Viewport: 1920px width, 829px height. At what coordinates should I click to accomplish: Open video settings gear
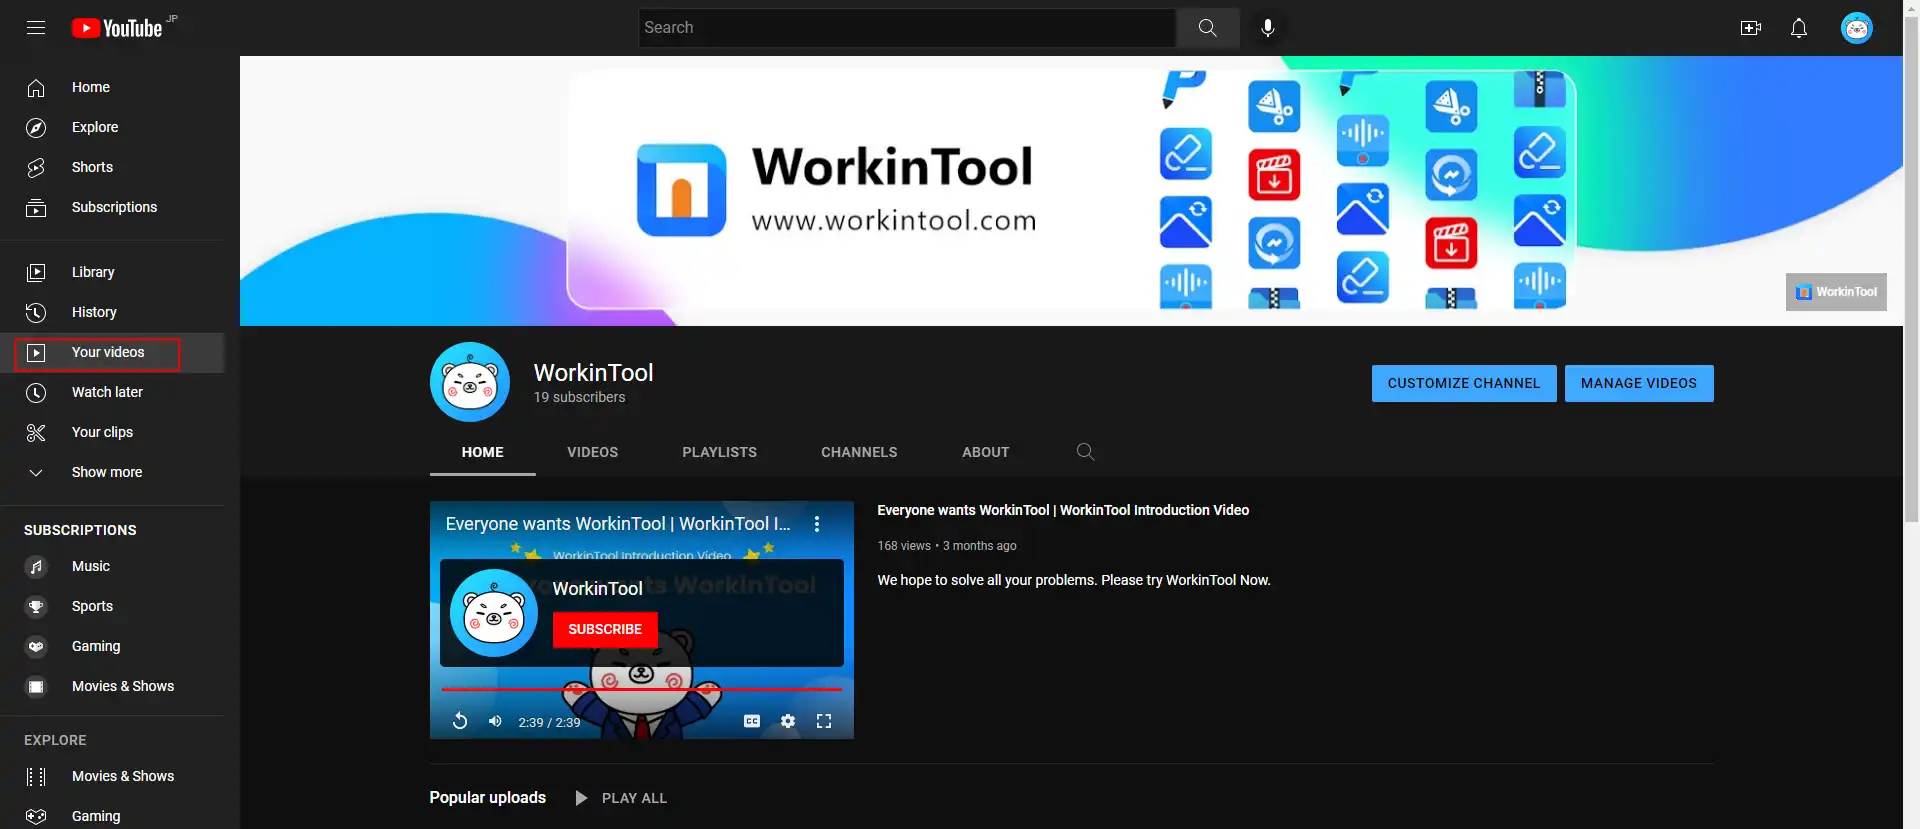coord(788,721)
